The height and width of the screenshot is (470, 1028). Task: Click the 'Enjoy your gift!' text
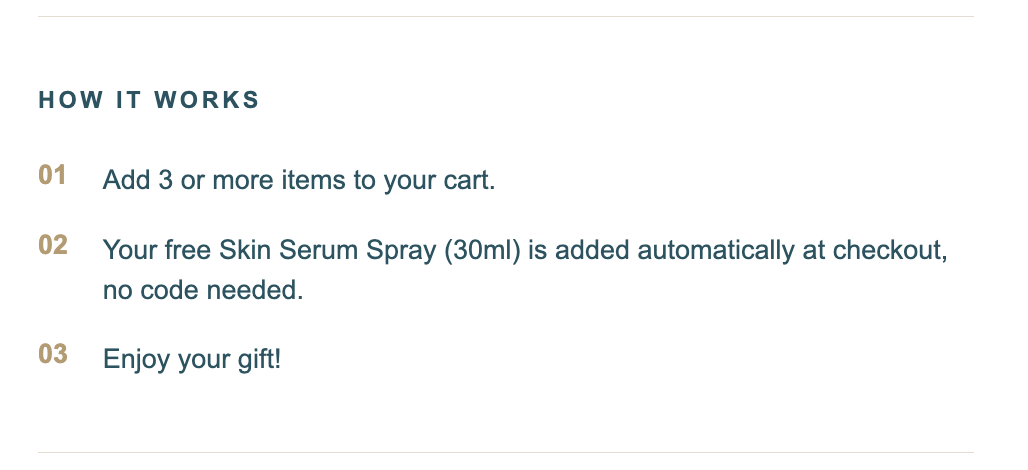192,359
